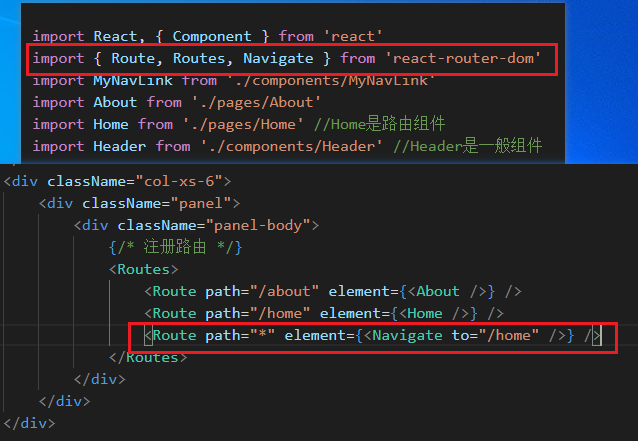Click 'React' in the first import line

click(115, 37)
